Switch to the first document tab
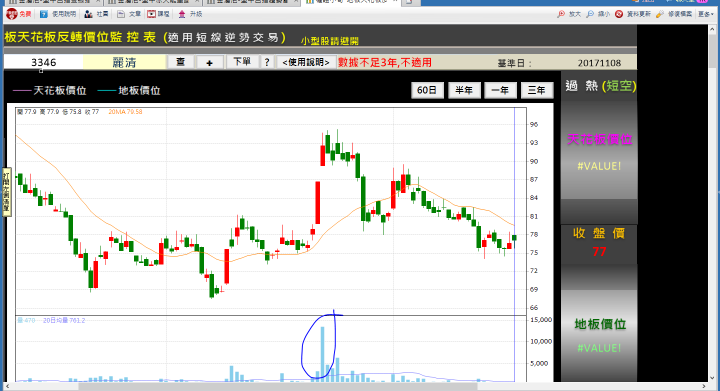720x391 pixels. 53,2
